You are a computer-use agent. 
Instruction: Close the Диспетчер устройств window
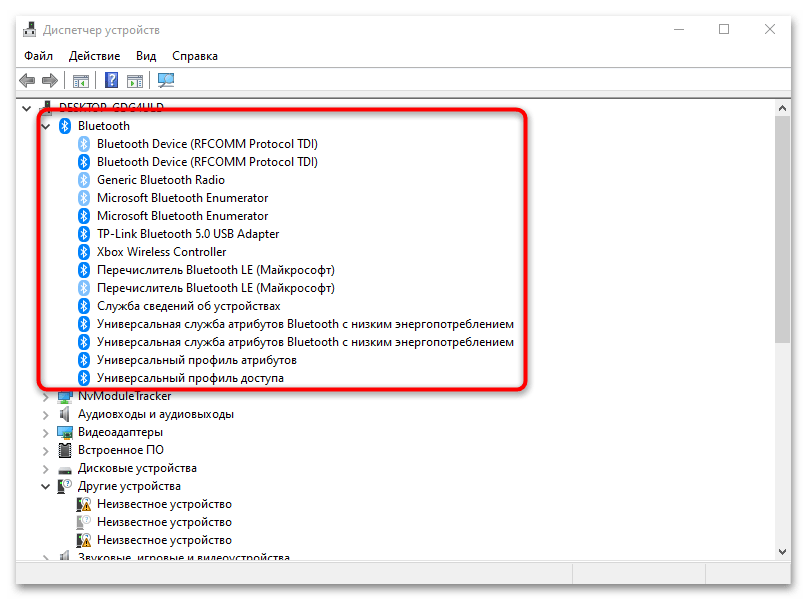point(769,29)
